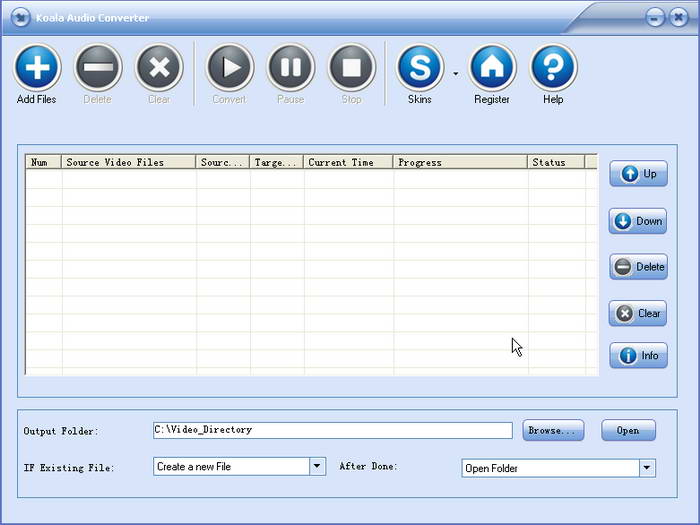Viewport: 700px width, 525px height.
Task: Click the Targe... column header
Action: pyautogui.click(x=277, y=162)
